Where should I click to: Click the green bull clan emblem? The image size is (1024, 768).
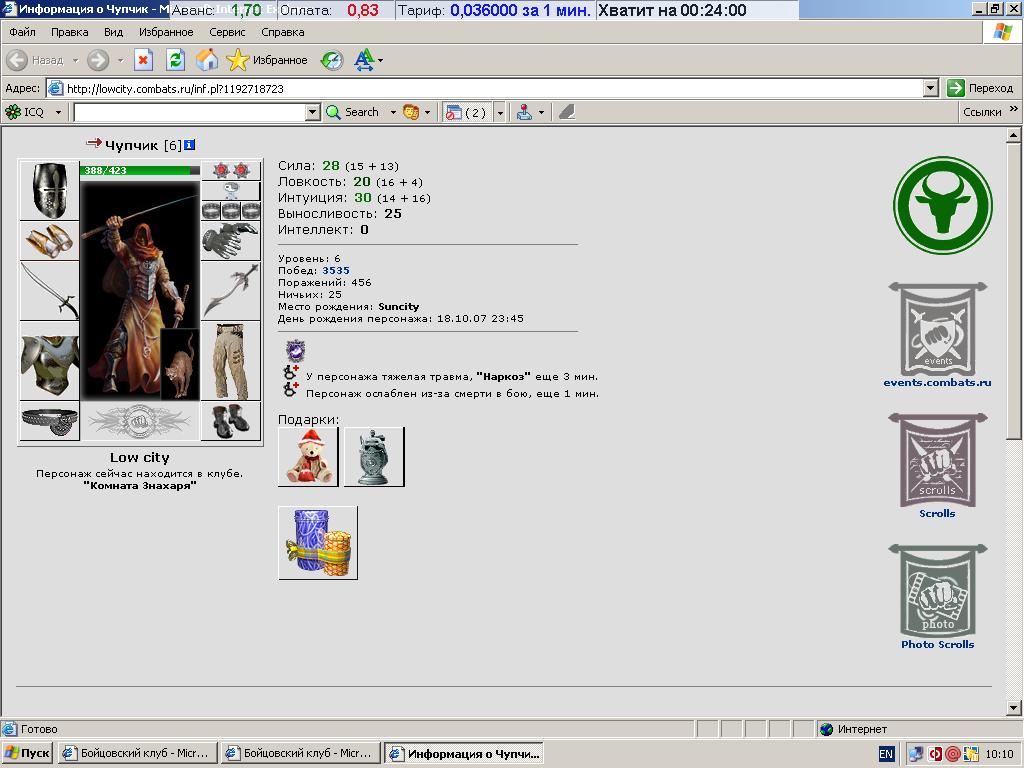[942, 205]
